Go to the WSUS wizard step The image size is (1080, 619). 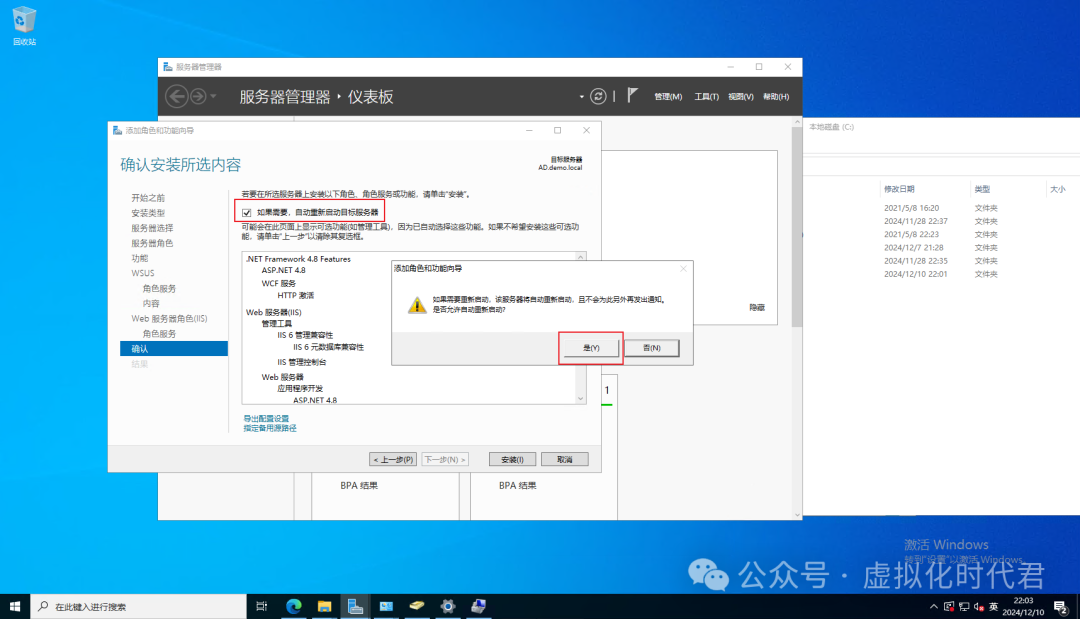143,273
